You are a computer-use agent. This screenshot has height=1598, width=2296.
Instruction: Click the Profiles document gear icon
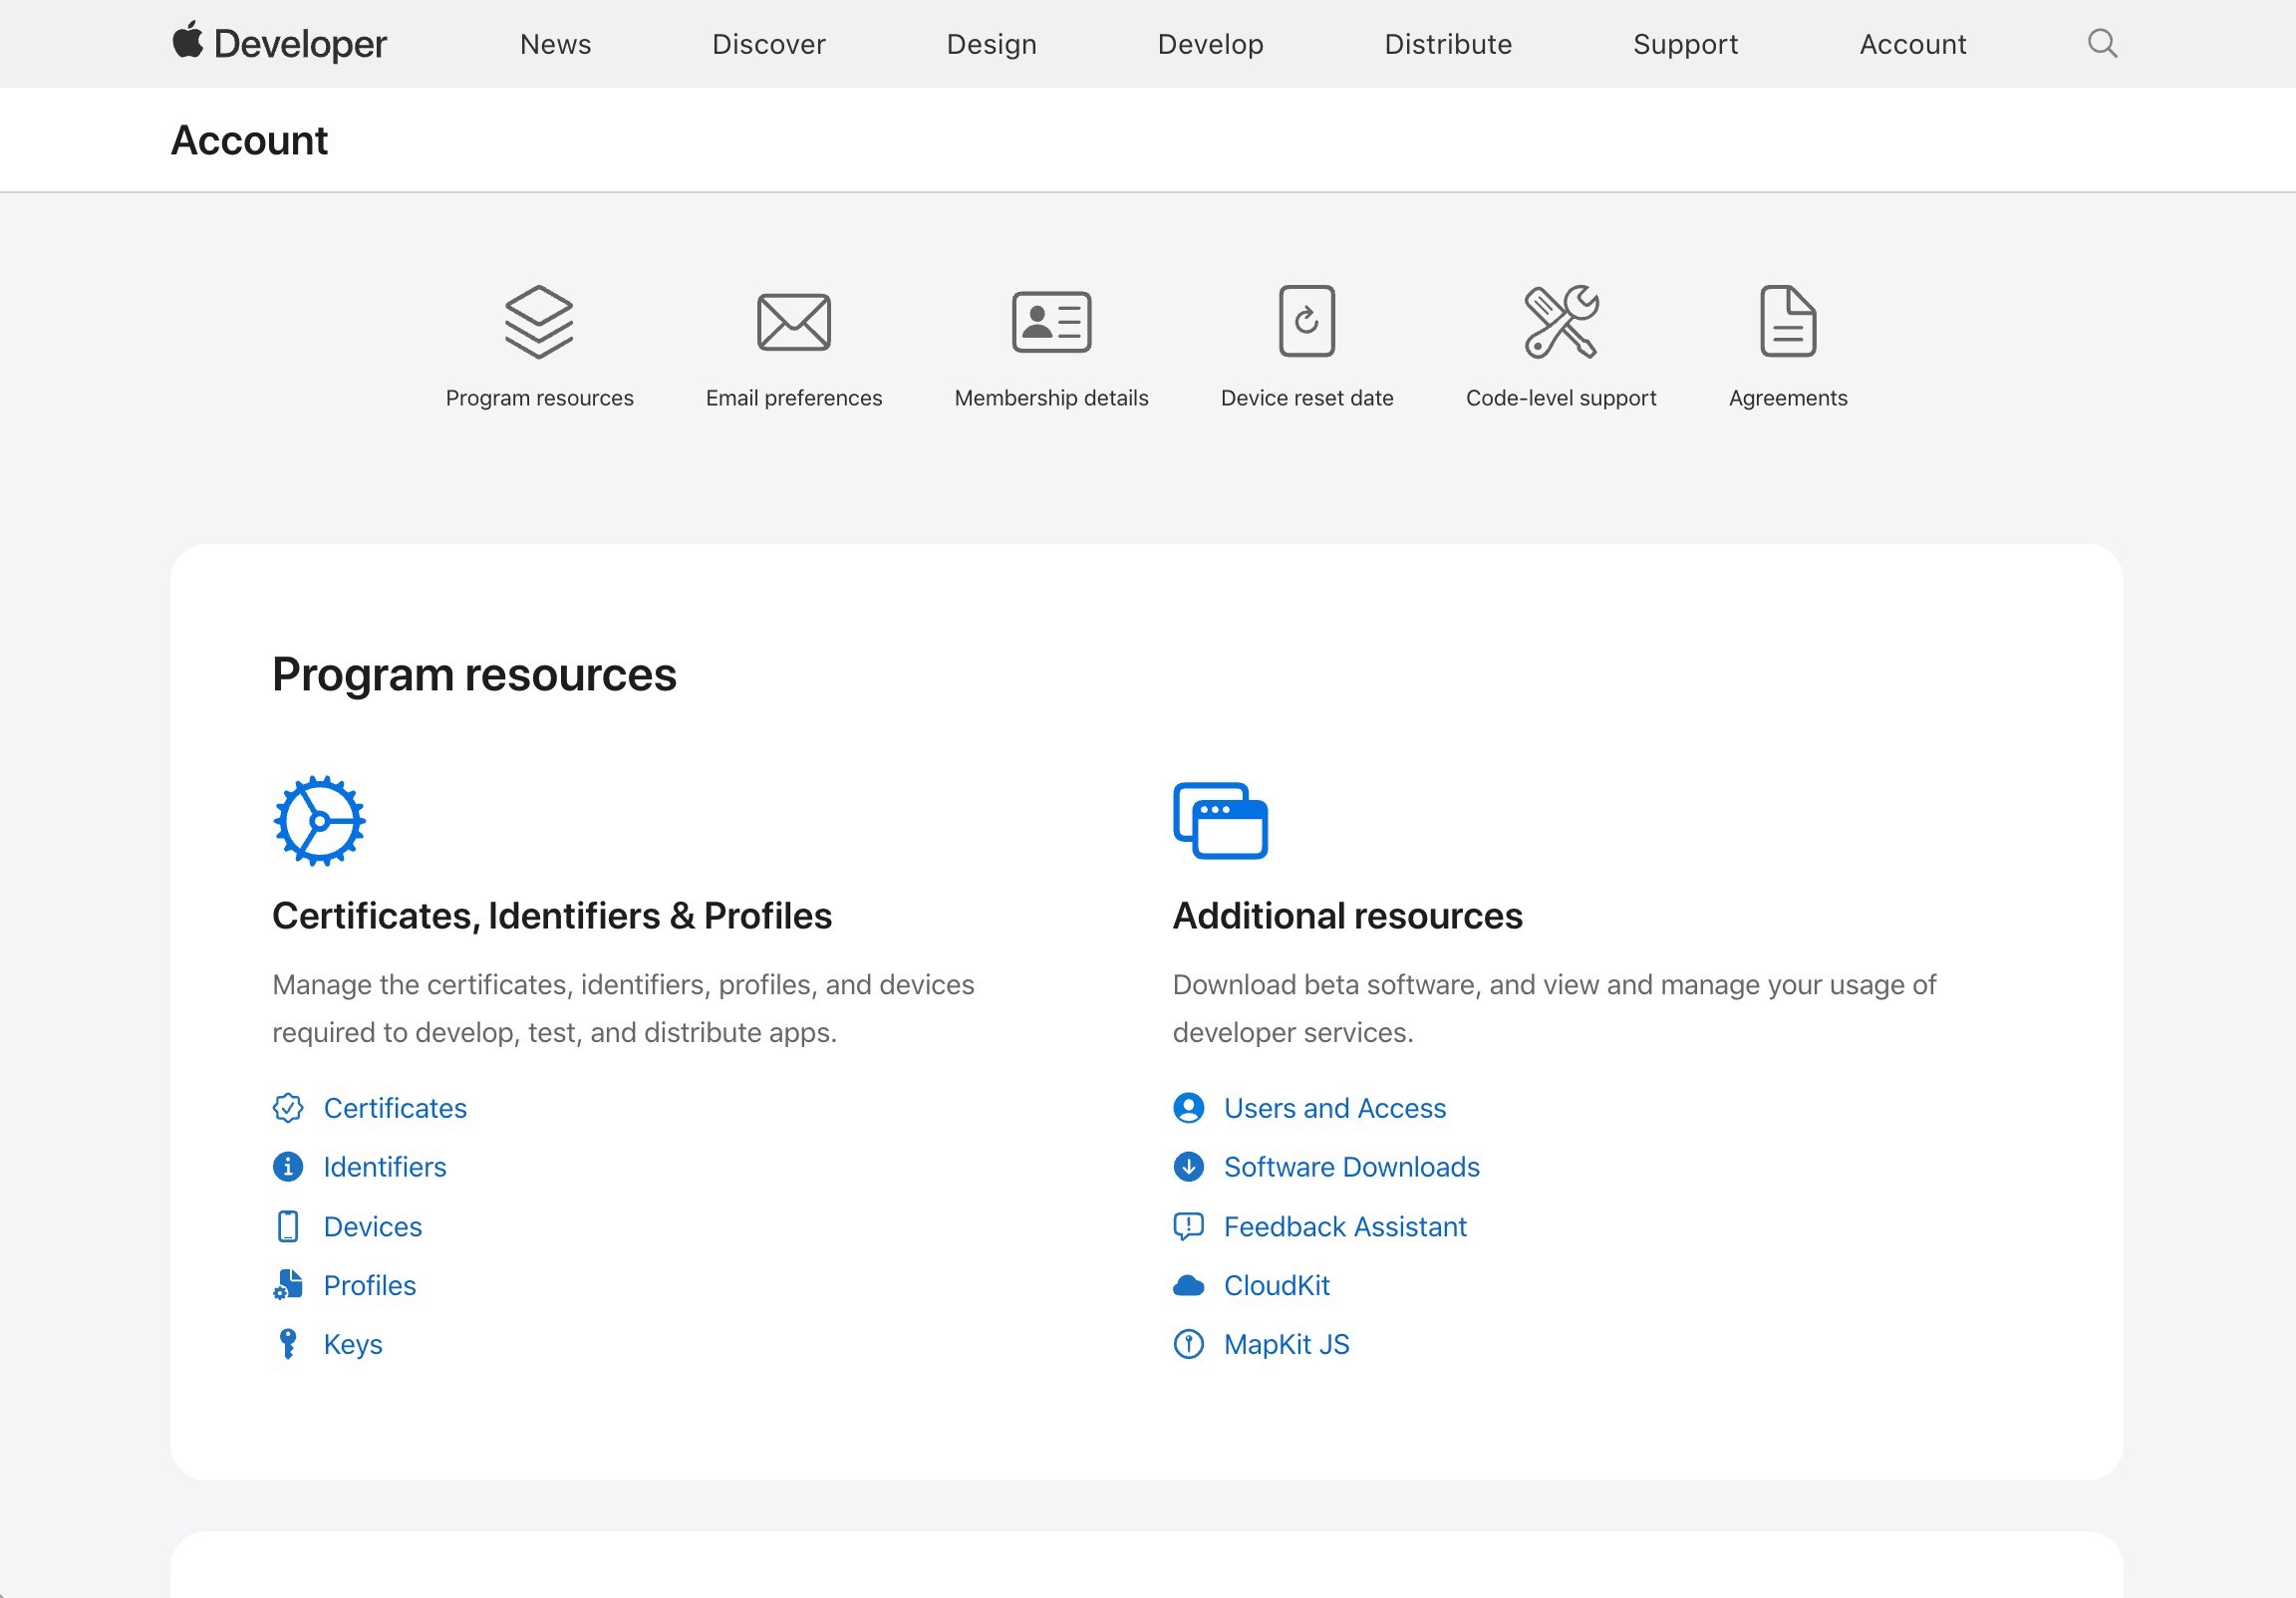pyautogui.click(x=288, y=1285)
